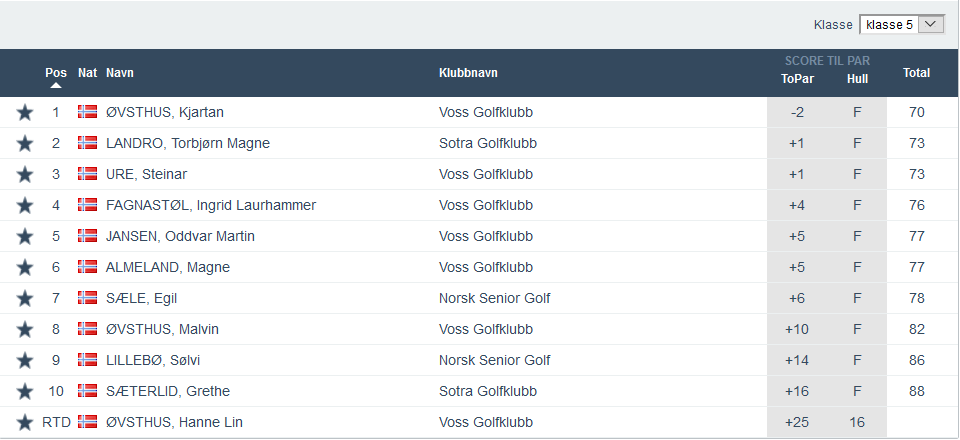Click star beside FAGNASTØL, Ingrid Laurhammer

25,205
